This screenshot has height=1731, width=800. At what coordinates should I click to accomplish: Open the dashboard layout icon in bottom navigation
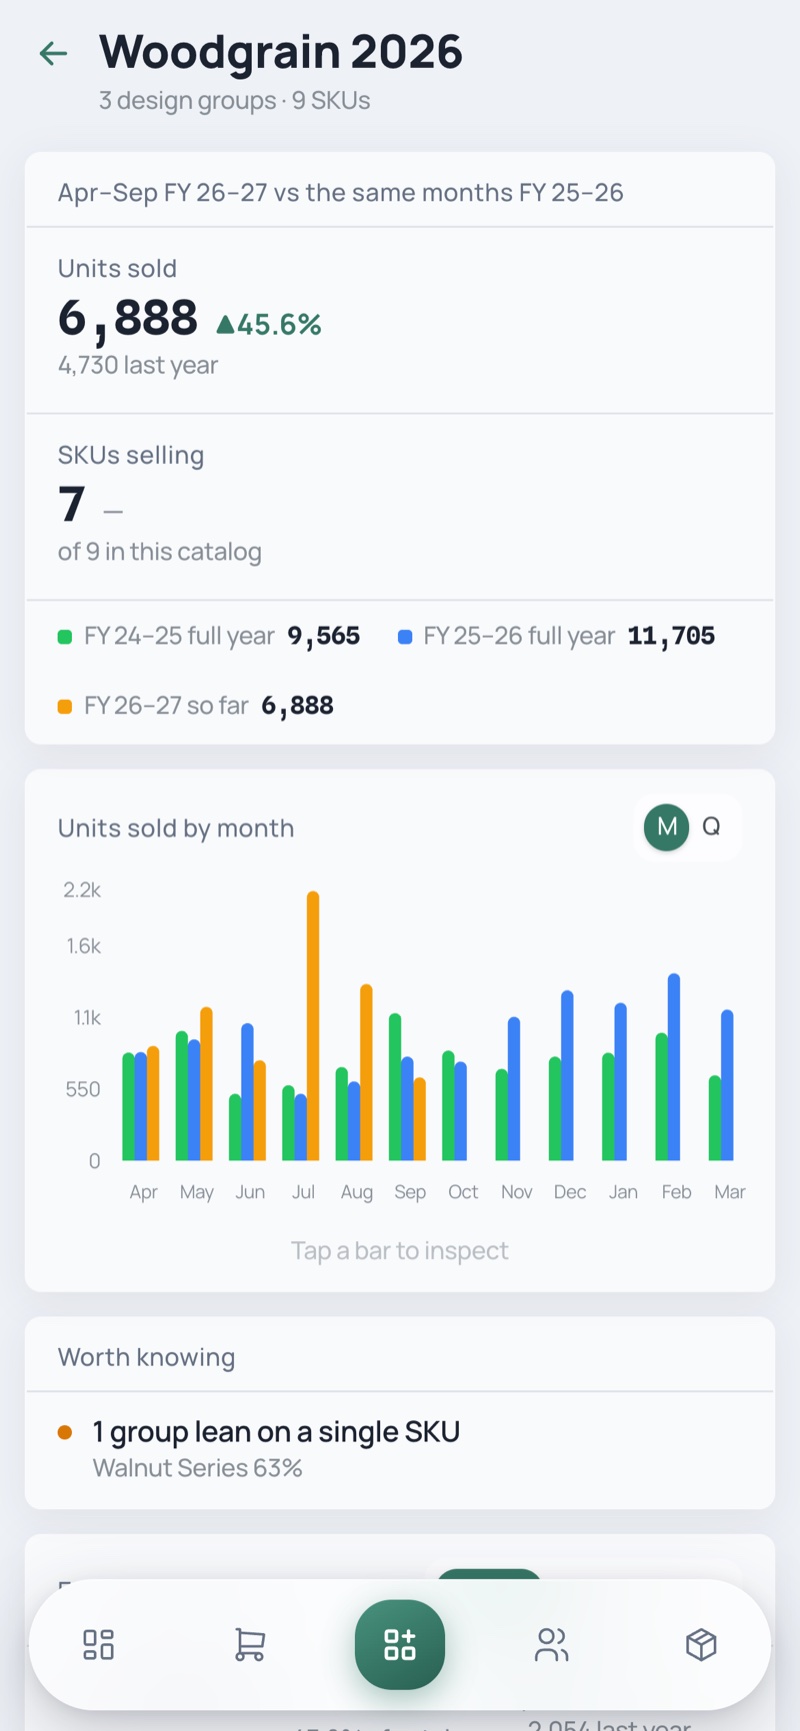[x=99, y=1644]
